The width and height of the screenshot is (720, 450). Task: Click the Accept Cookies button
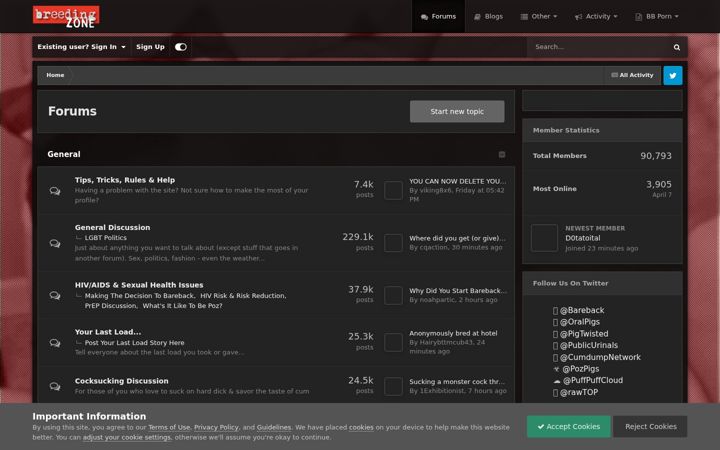pos(568,427)
